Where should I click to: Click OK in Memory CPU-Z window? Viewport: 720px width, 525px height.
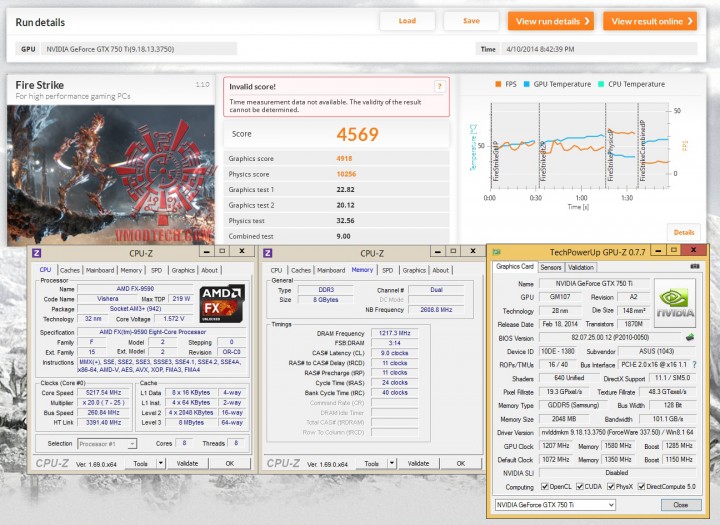(x=461, y=463)
